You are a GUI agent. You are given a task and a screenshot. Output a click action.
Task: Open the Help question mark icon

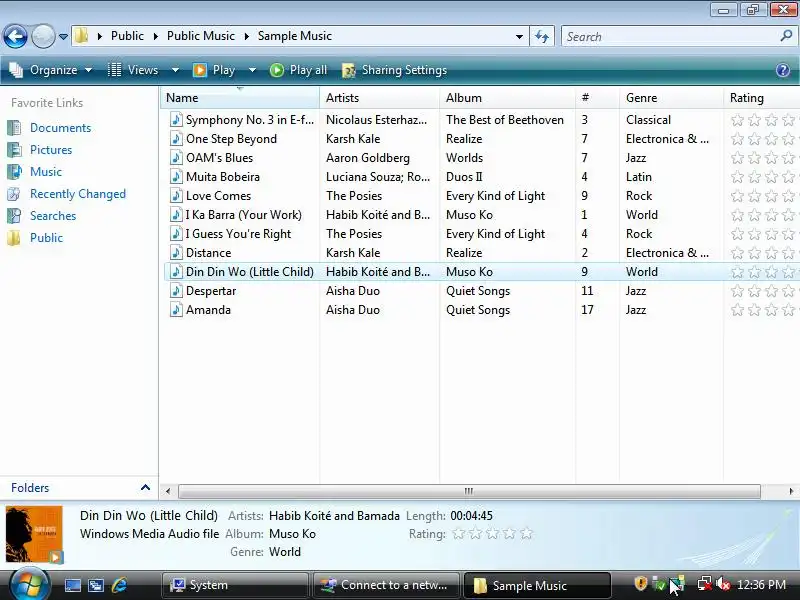pyautogui.click(x=783, y=70)
